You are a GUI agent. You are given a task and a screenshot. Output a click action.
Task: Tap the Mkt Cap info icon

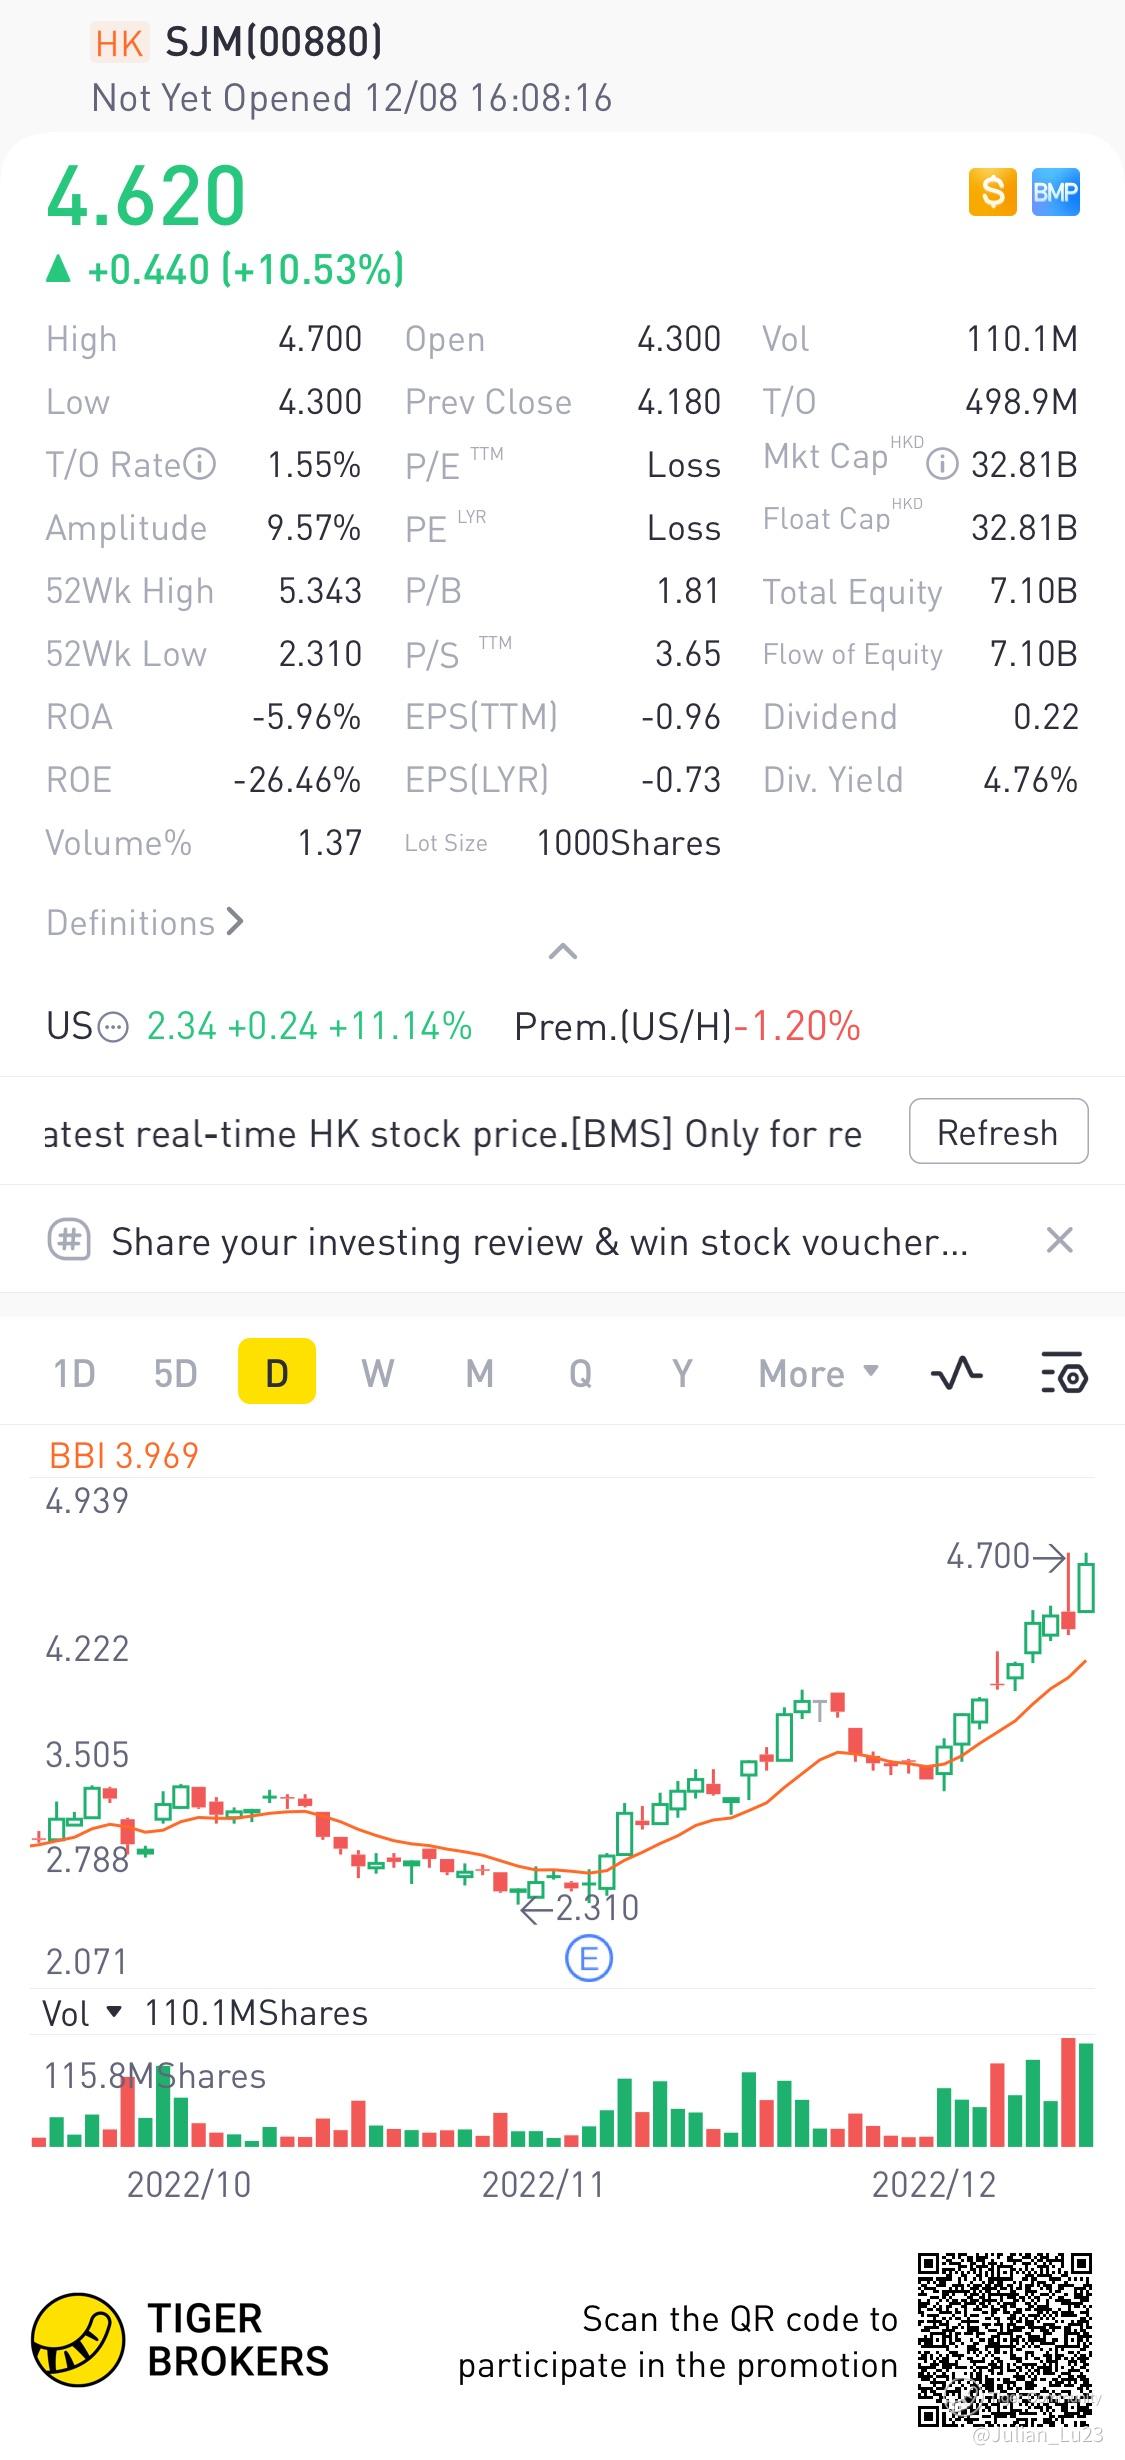[942, 463]
